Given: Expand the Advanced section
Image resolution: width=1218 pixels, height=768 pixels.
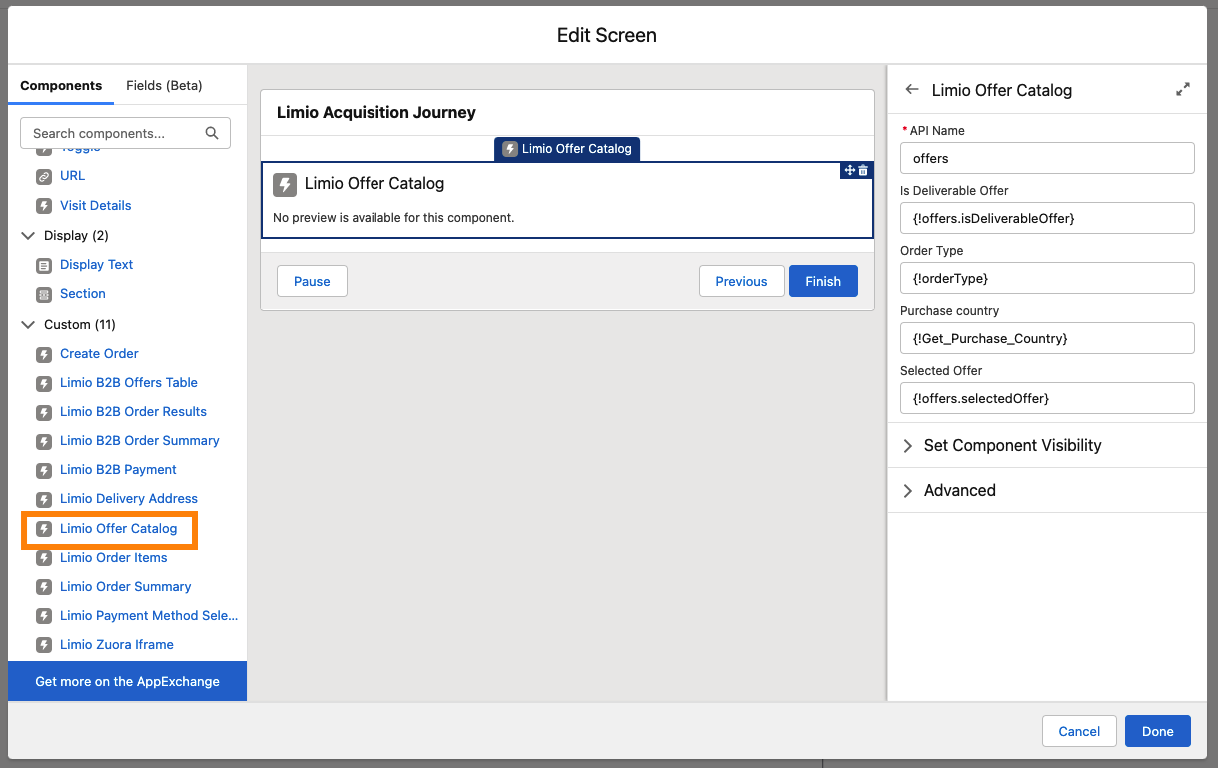Looking at the screenshot, I should click(x=908, y=491).
